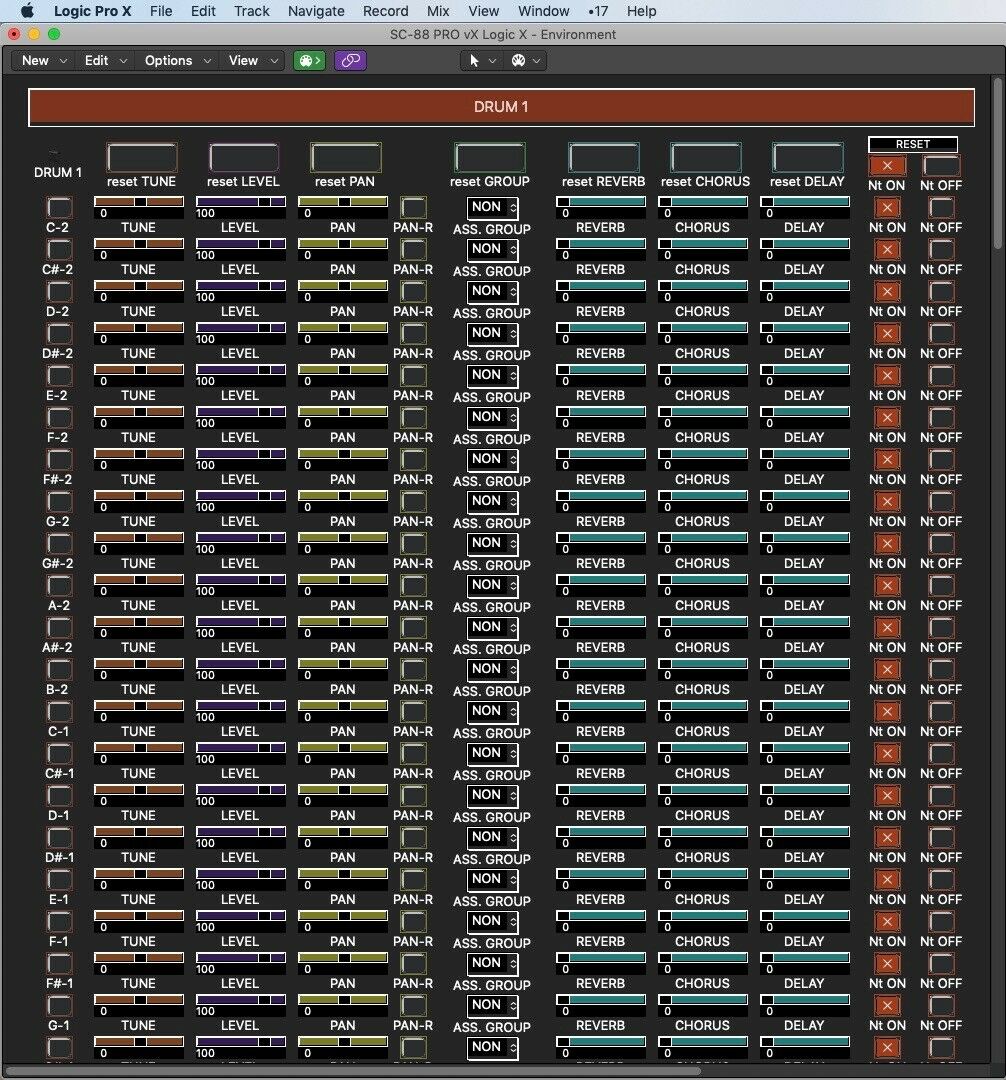
Task: Toggle Nt ON for the D-2 row
Action: [x=888, y=291]
